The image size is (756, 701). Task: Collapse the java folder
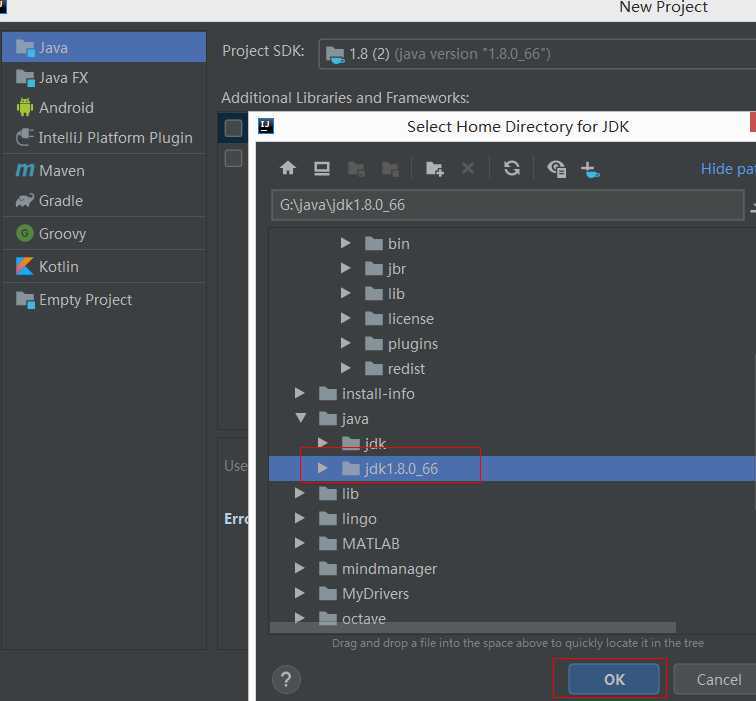point(300,418)
